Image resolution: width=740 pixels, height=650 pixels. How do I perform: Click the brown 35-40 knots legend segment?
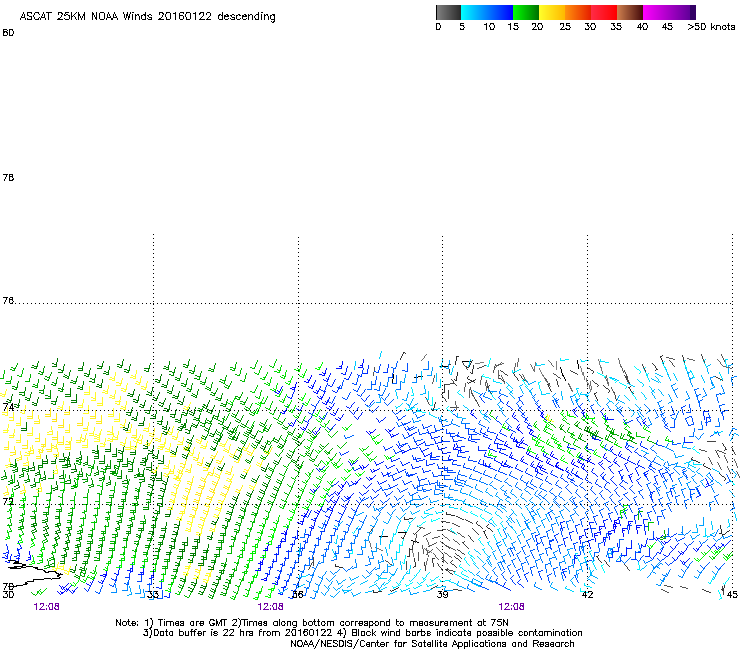pos(630,12)
